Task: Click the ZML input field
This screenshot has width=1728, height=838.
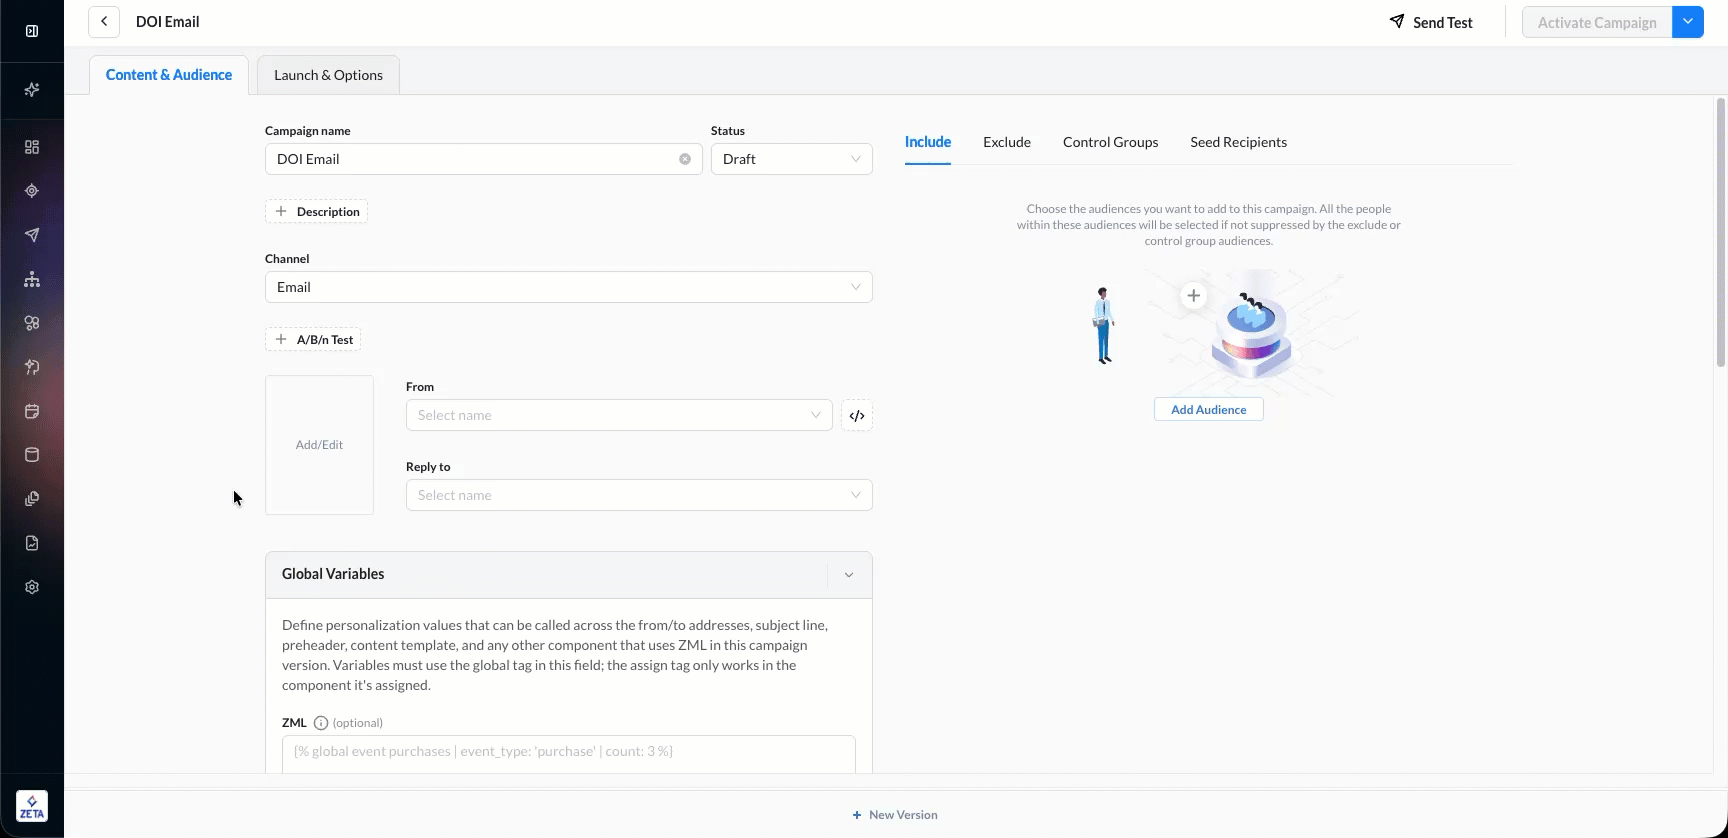Action: [568, 752]
